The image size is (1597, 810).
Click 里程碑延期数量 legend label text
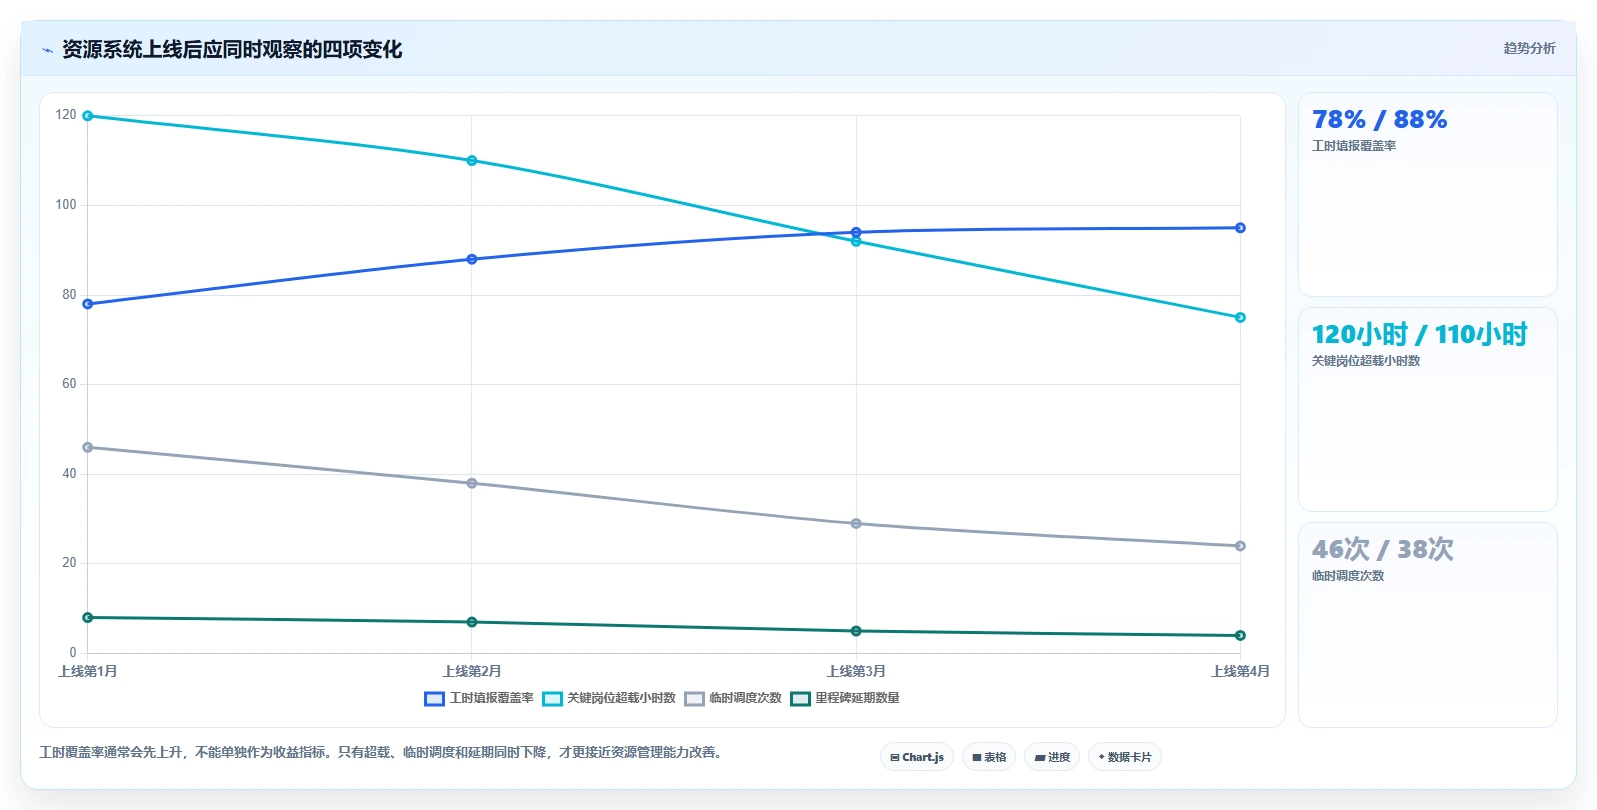pos(857,698)
